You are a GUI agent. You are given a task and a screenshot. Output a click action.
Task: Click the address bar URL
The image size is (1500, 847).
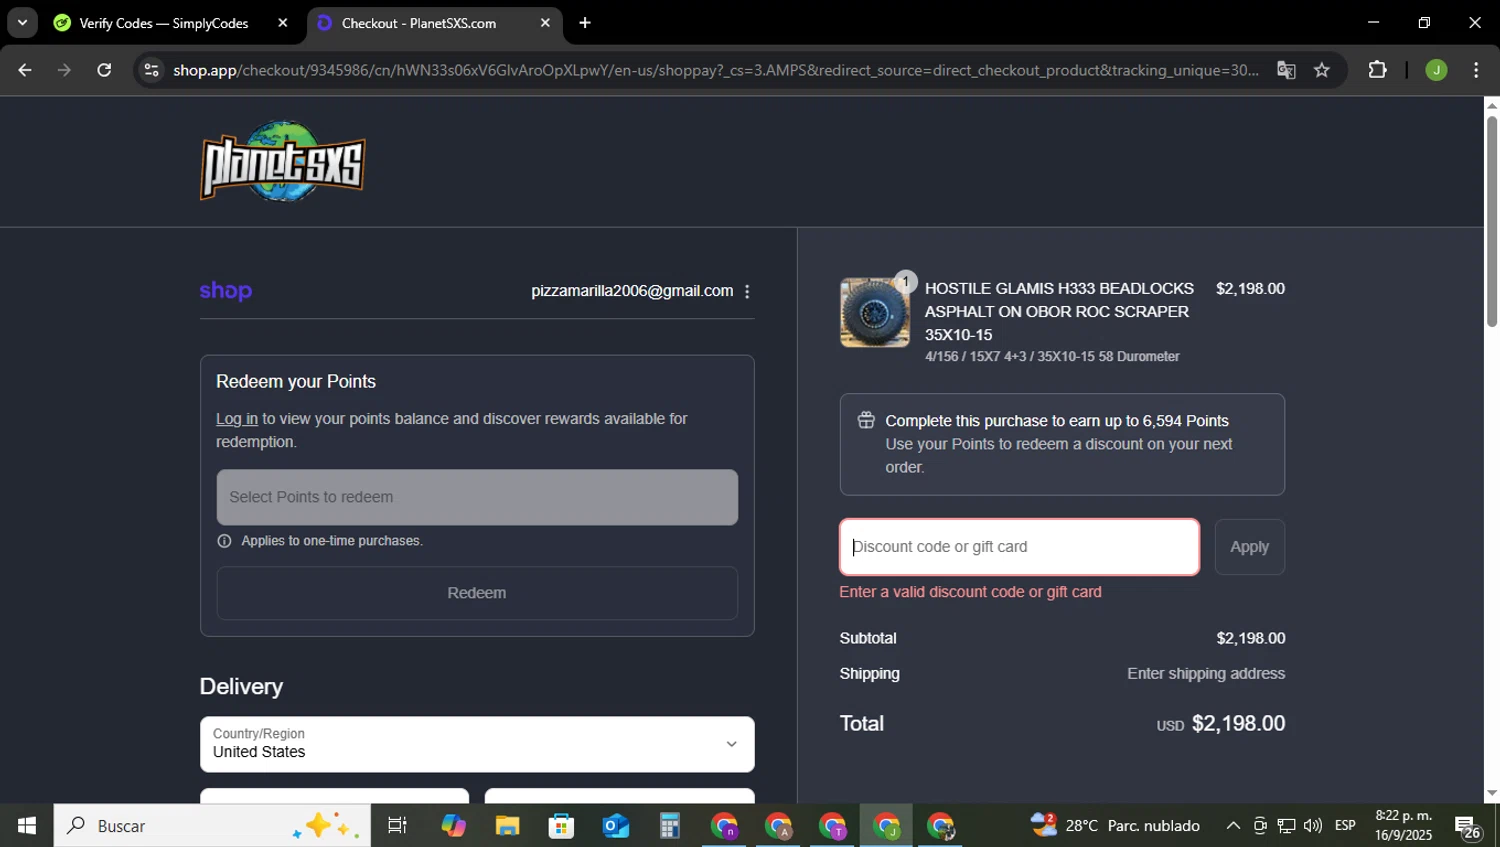coord(715,70)
